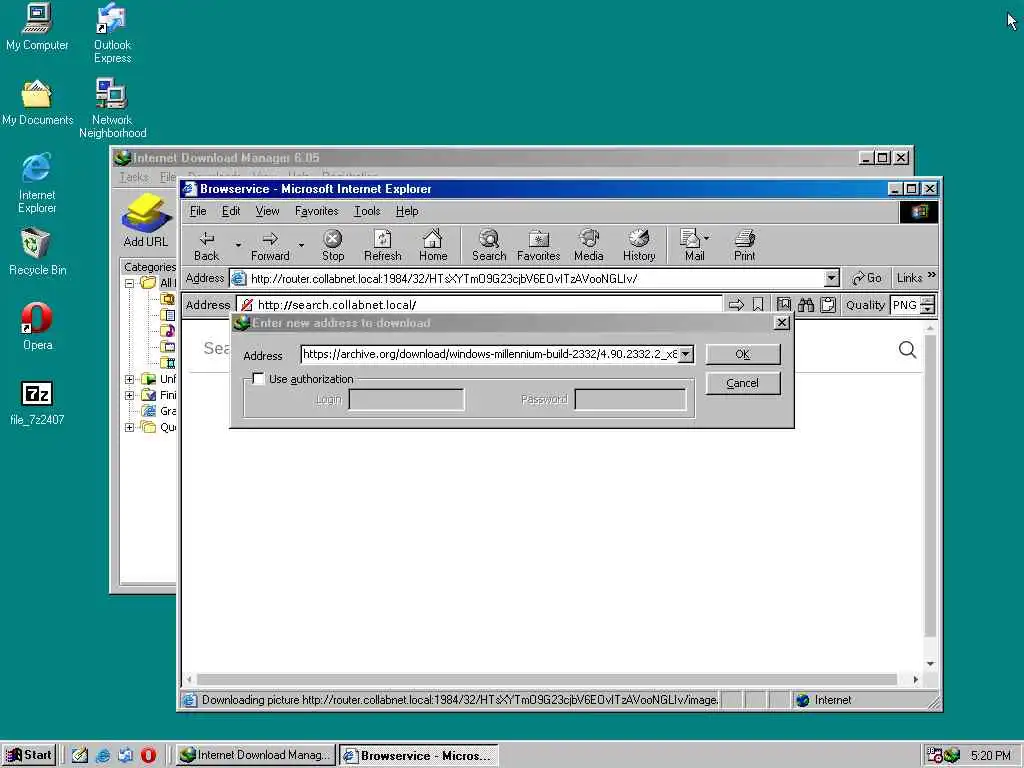The image size is (1024, 768).
Task: Switch to Internet Download Manager taskbar button
Action: (x=256, y=755)
